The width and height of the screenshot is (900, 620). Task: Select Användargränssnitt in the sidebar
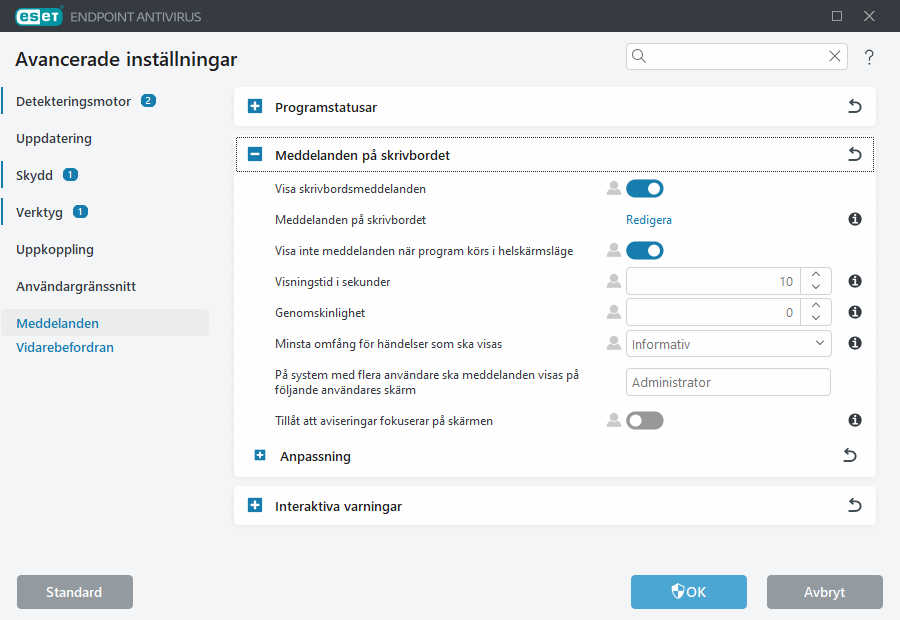point(72,286)
